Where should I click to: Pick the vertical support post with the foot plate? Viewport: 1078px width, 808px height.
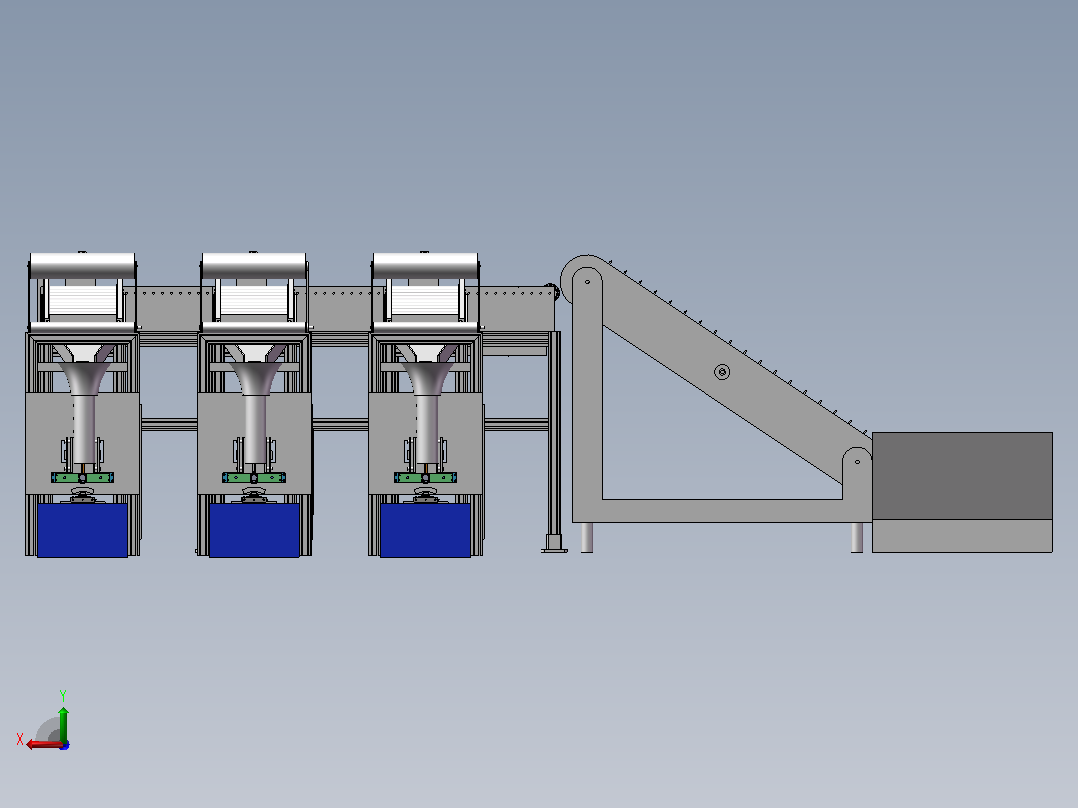tap(554, 441)
